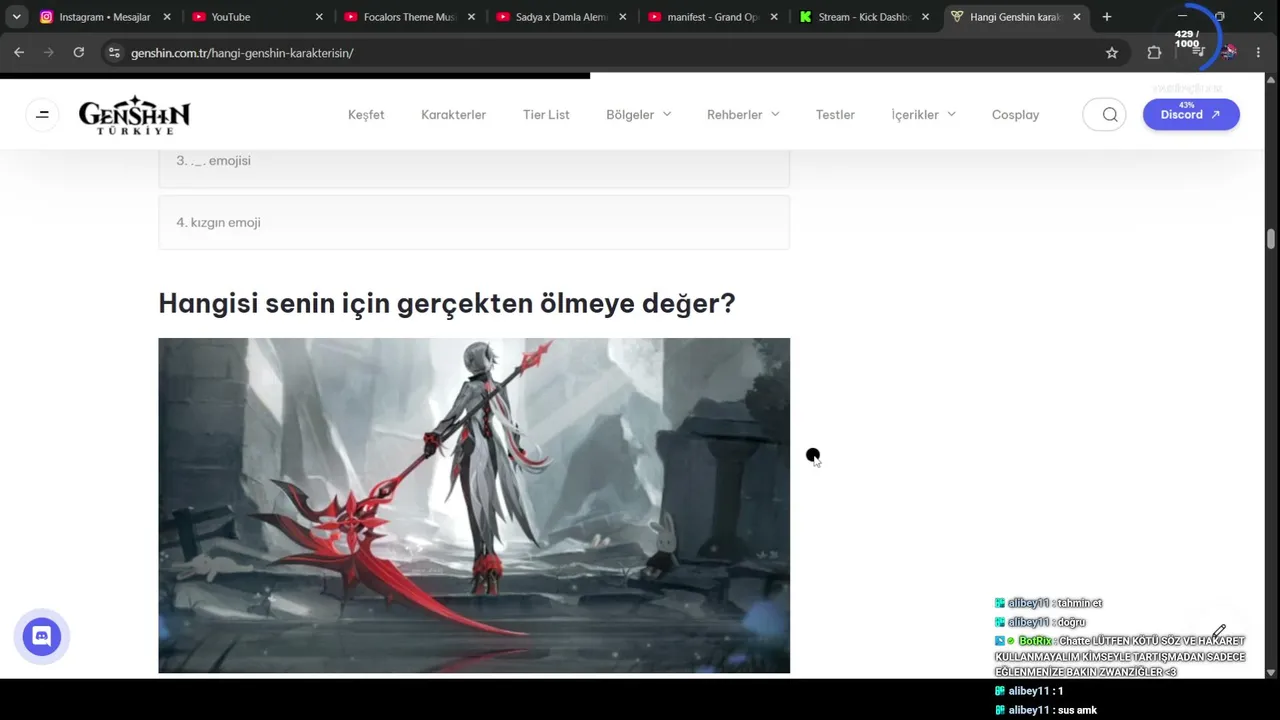Viewport: 1280px width, 720px height.
Task: Go back to the previous page
Action: (19, 53)
